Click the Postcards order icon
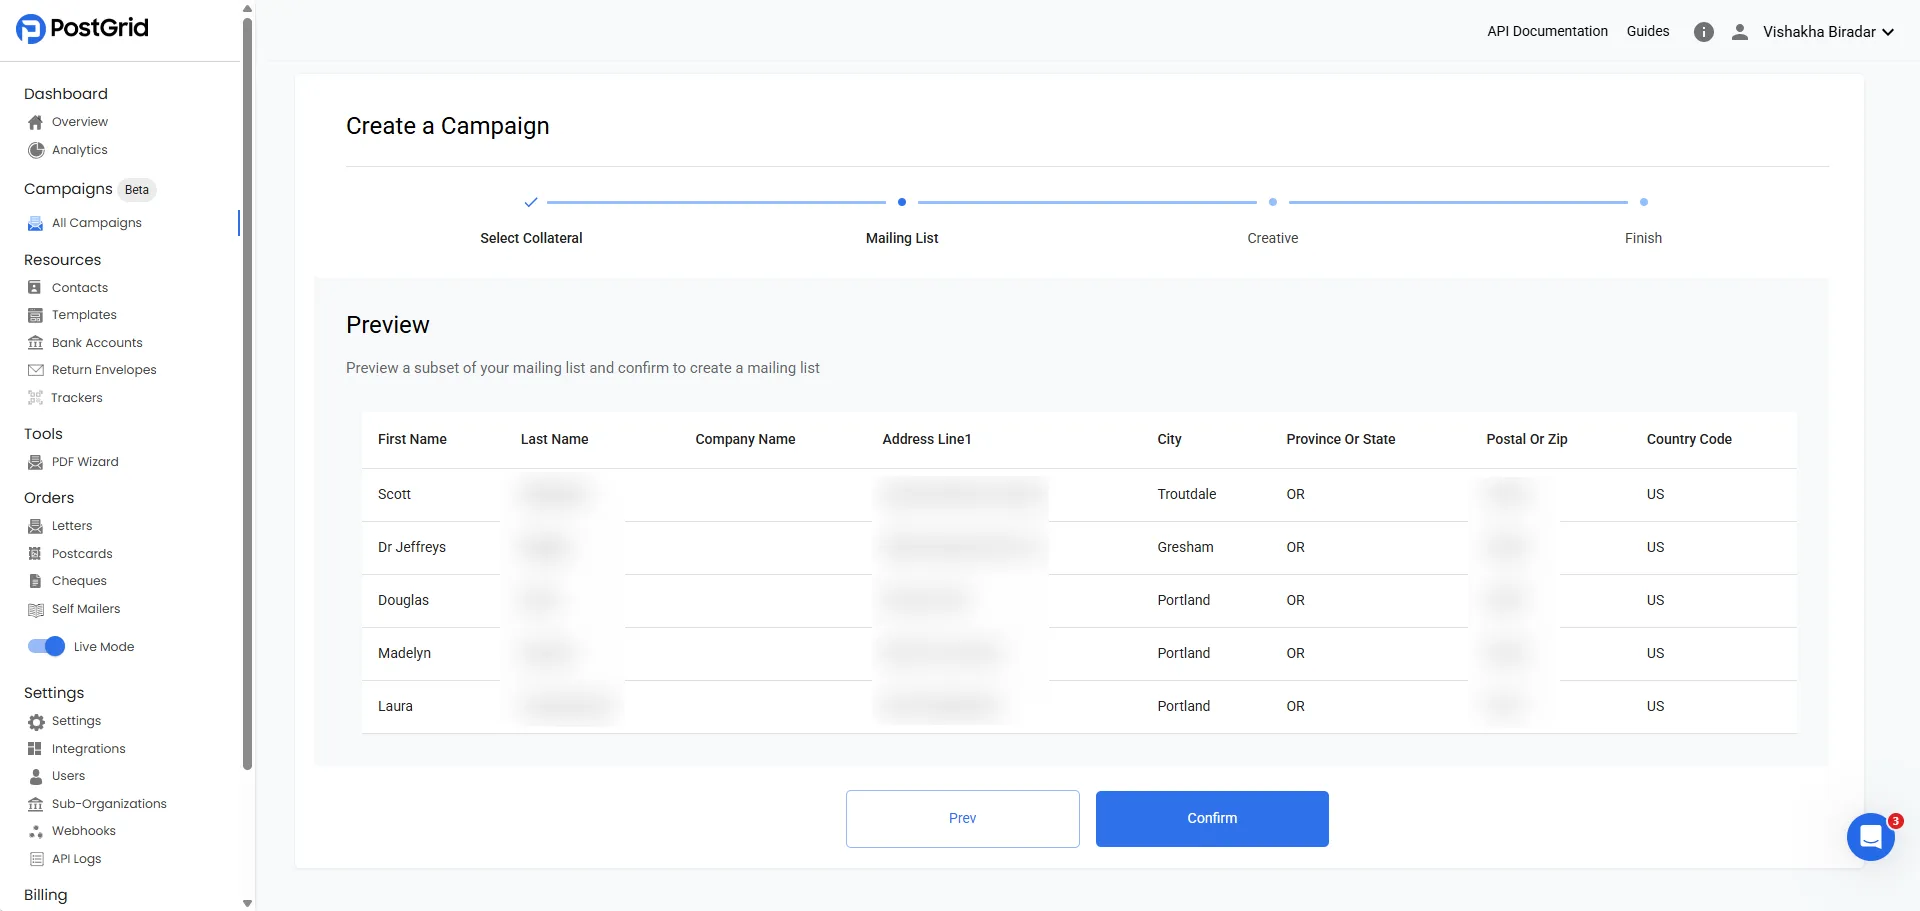Viewport: 1920px width, 911px height. click(x=35, y=553)
